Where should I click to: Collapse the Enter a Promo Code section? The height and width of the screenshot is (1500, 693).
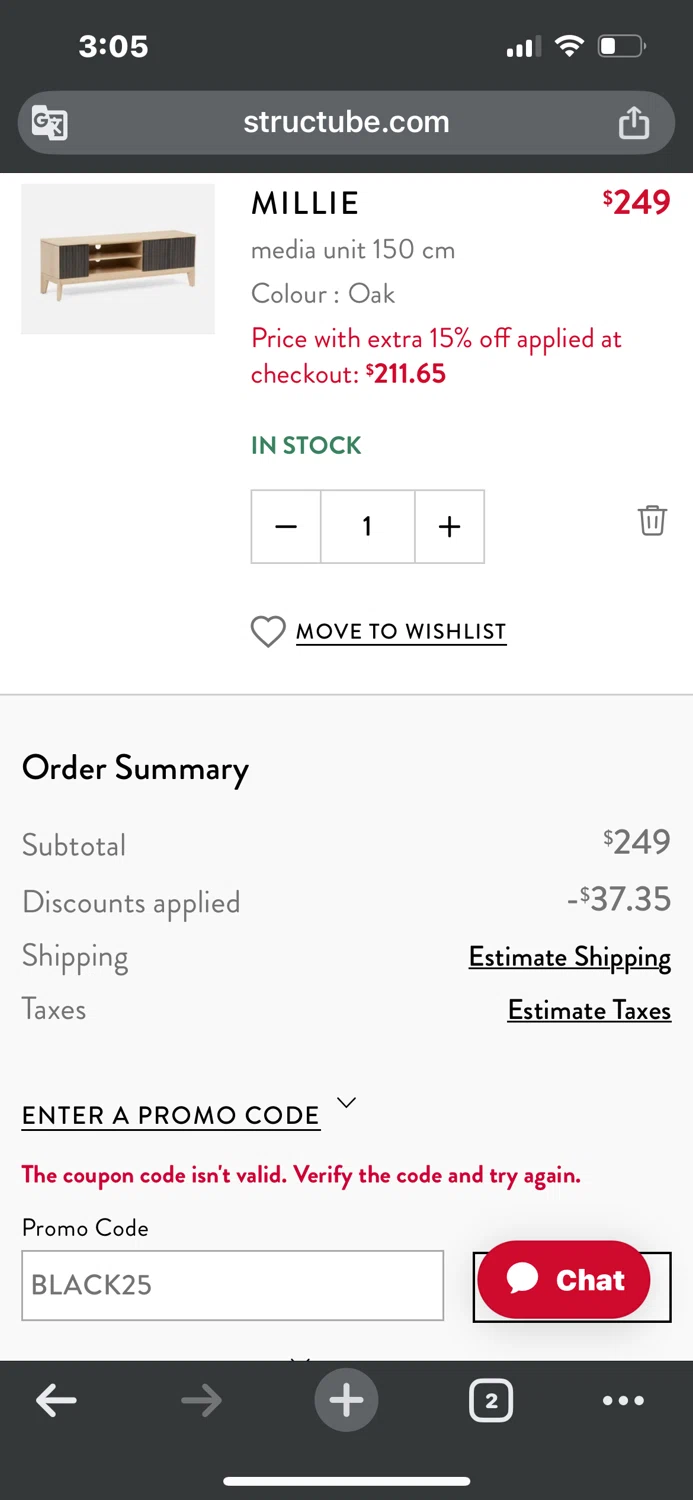[x=346, y=1103]
